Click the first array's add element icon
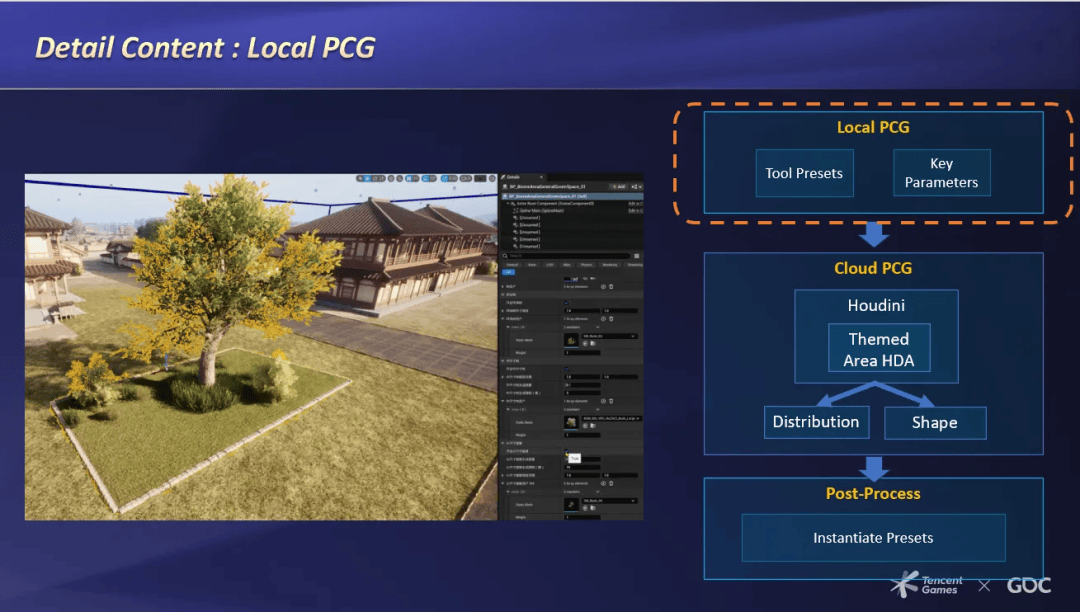Image resolution: width=1080 pixels, height=612 pixels. click(603, 286)
